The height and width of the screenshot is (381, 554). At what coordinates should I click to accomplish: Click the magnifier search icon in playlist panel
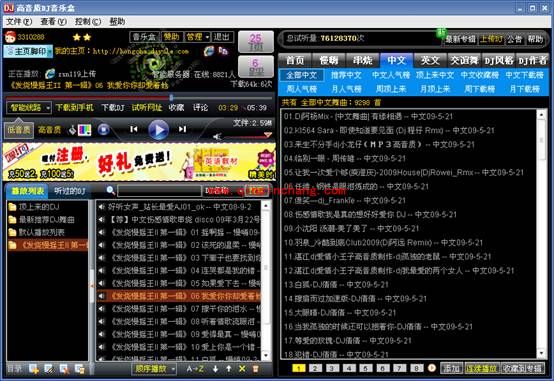110,190
